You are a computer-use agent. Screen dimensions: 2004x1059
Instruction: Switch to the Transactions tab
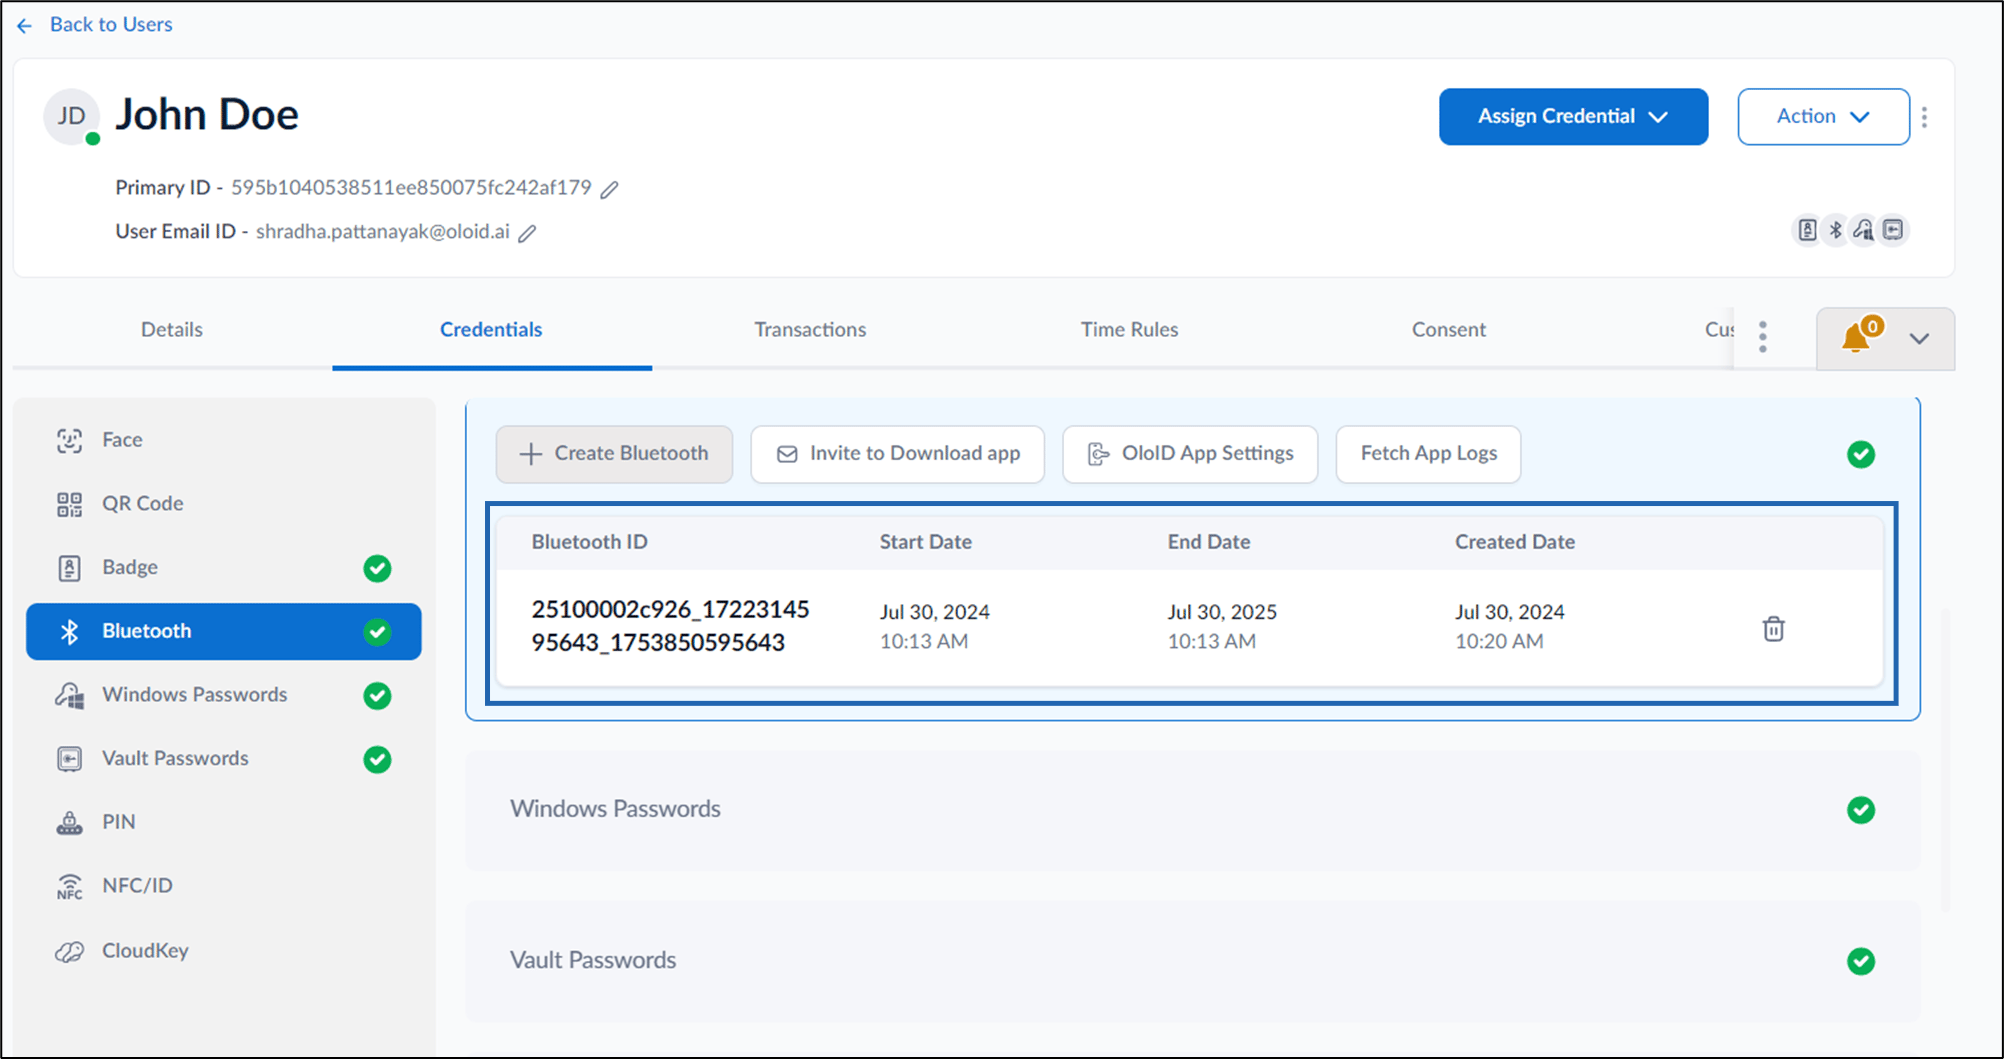[x=810, y=330]
